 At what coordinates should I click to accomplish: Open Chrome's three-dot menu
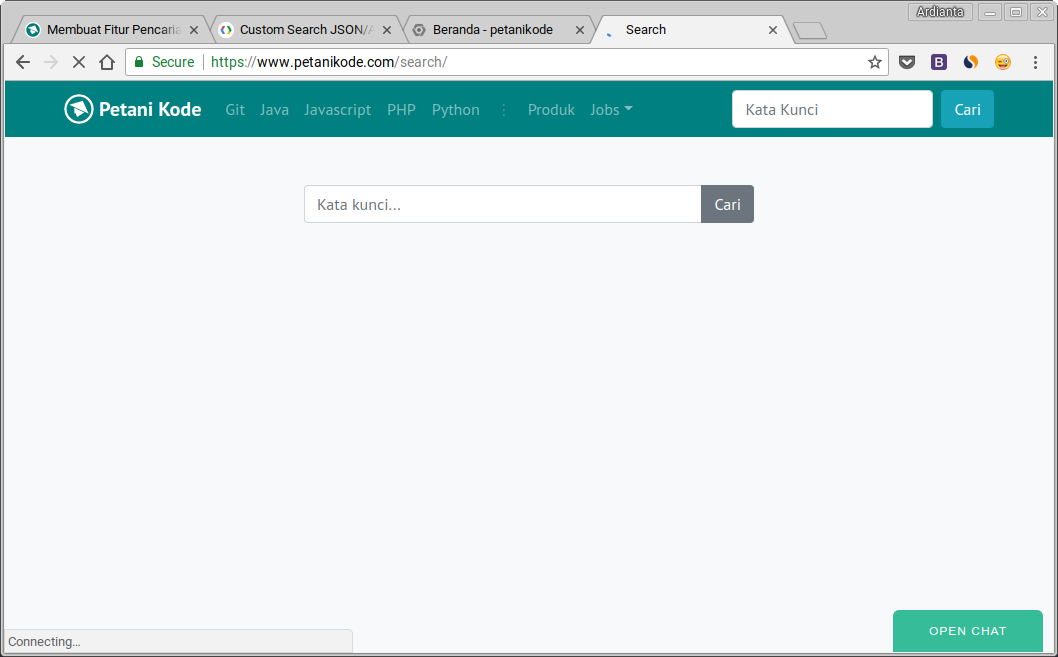(1035, 62)
